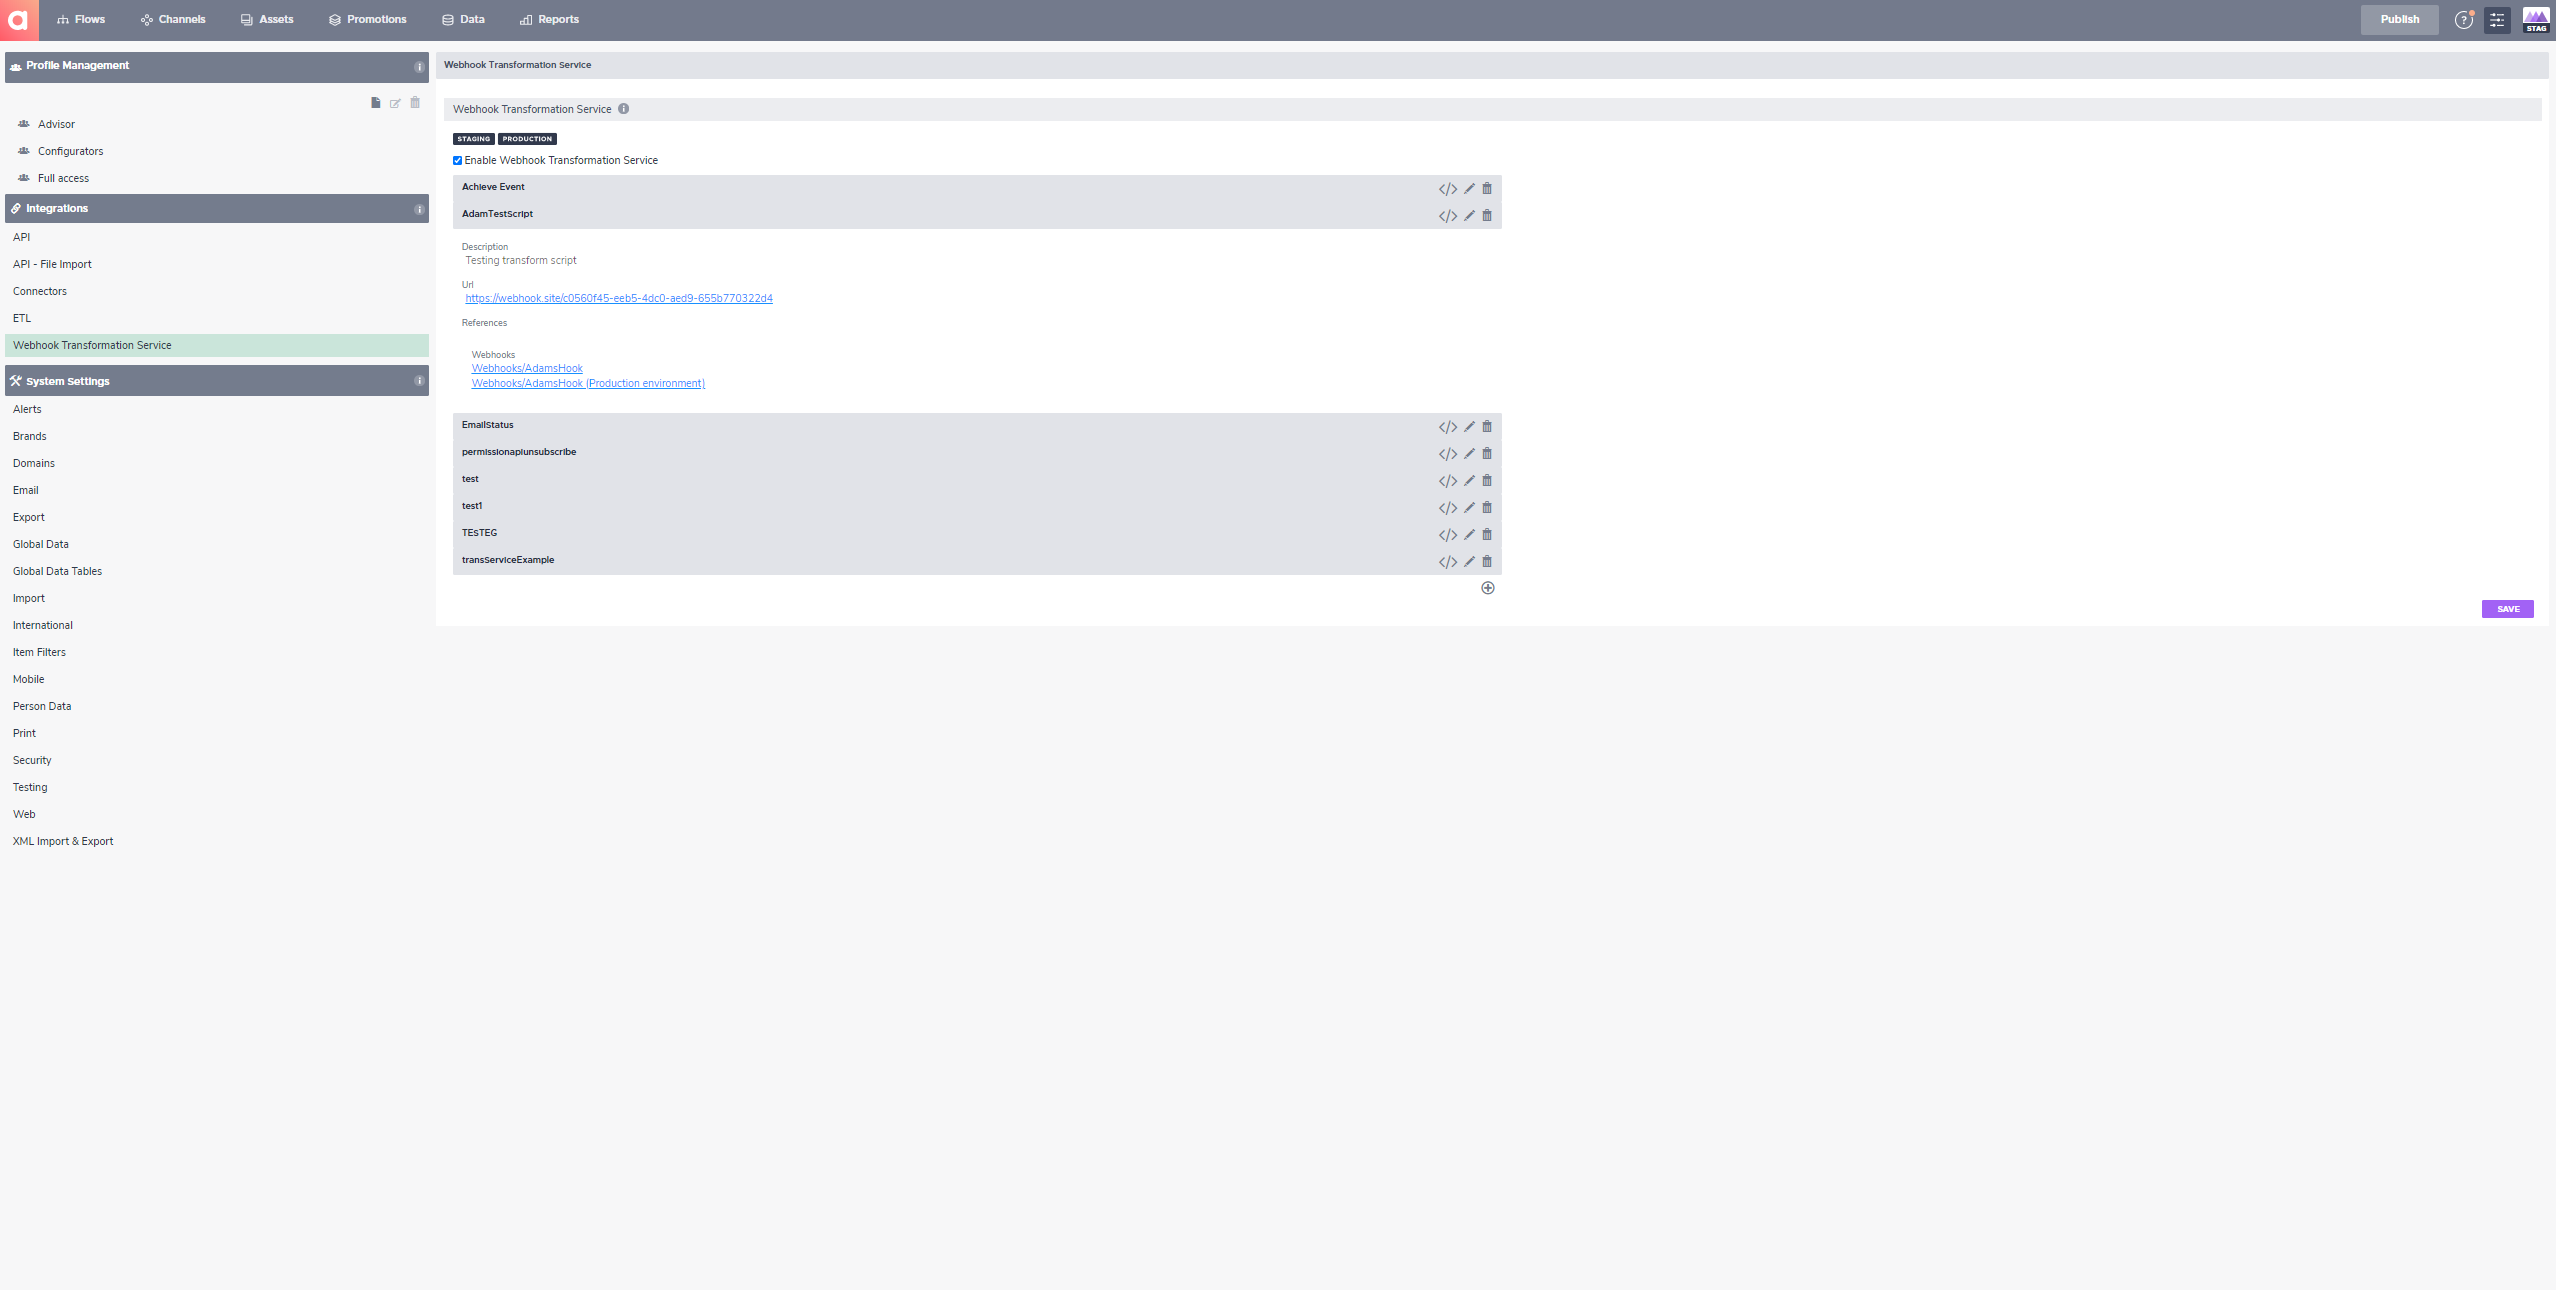Show System Settings info icon
The width and height of the screenshot is (2556, 1290).
[x=419, y=381]
